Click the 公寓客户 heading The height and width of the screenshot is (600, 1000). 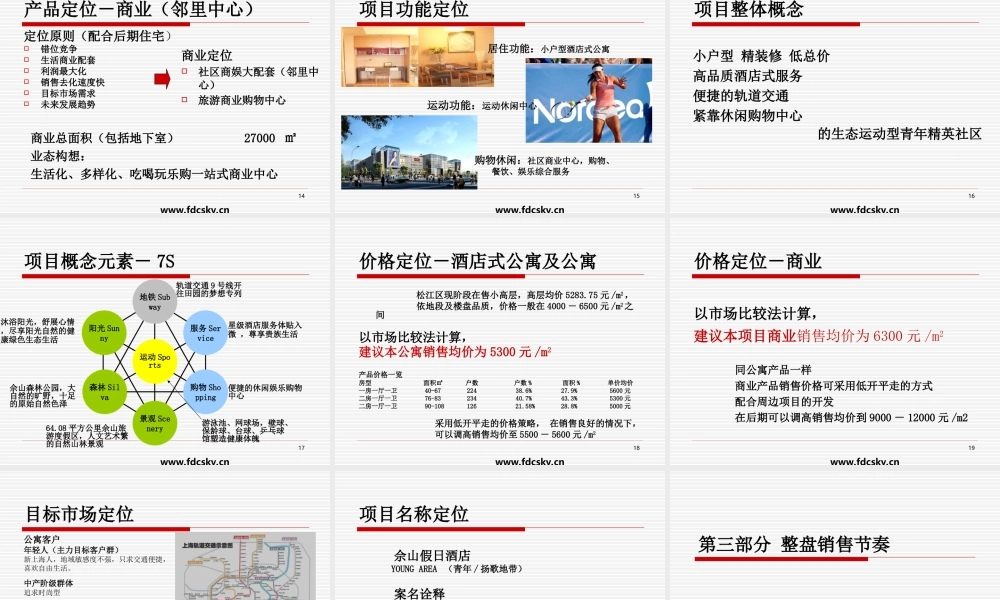coord(41,539)
